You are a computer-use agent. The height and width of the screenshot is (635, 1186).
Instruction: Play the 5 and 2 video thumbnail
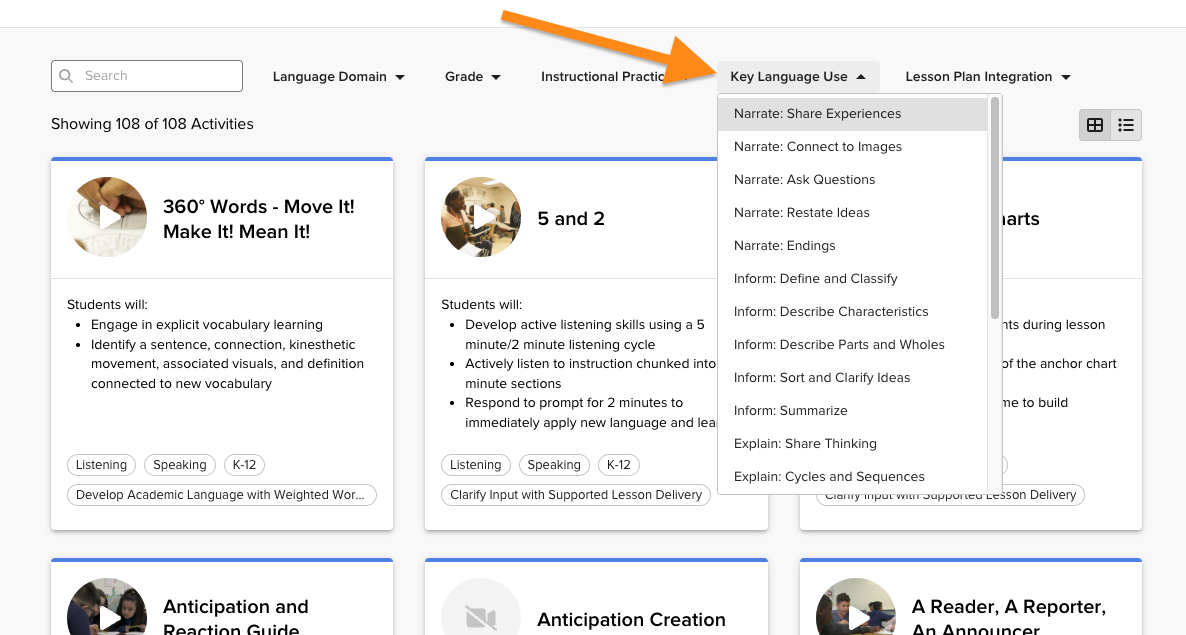[x=481, y=217]
